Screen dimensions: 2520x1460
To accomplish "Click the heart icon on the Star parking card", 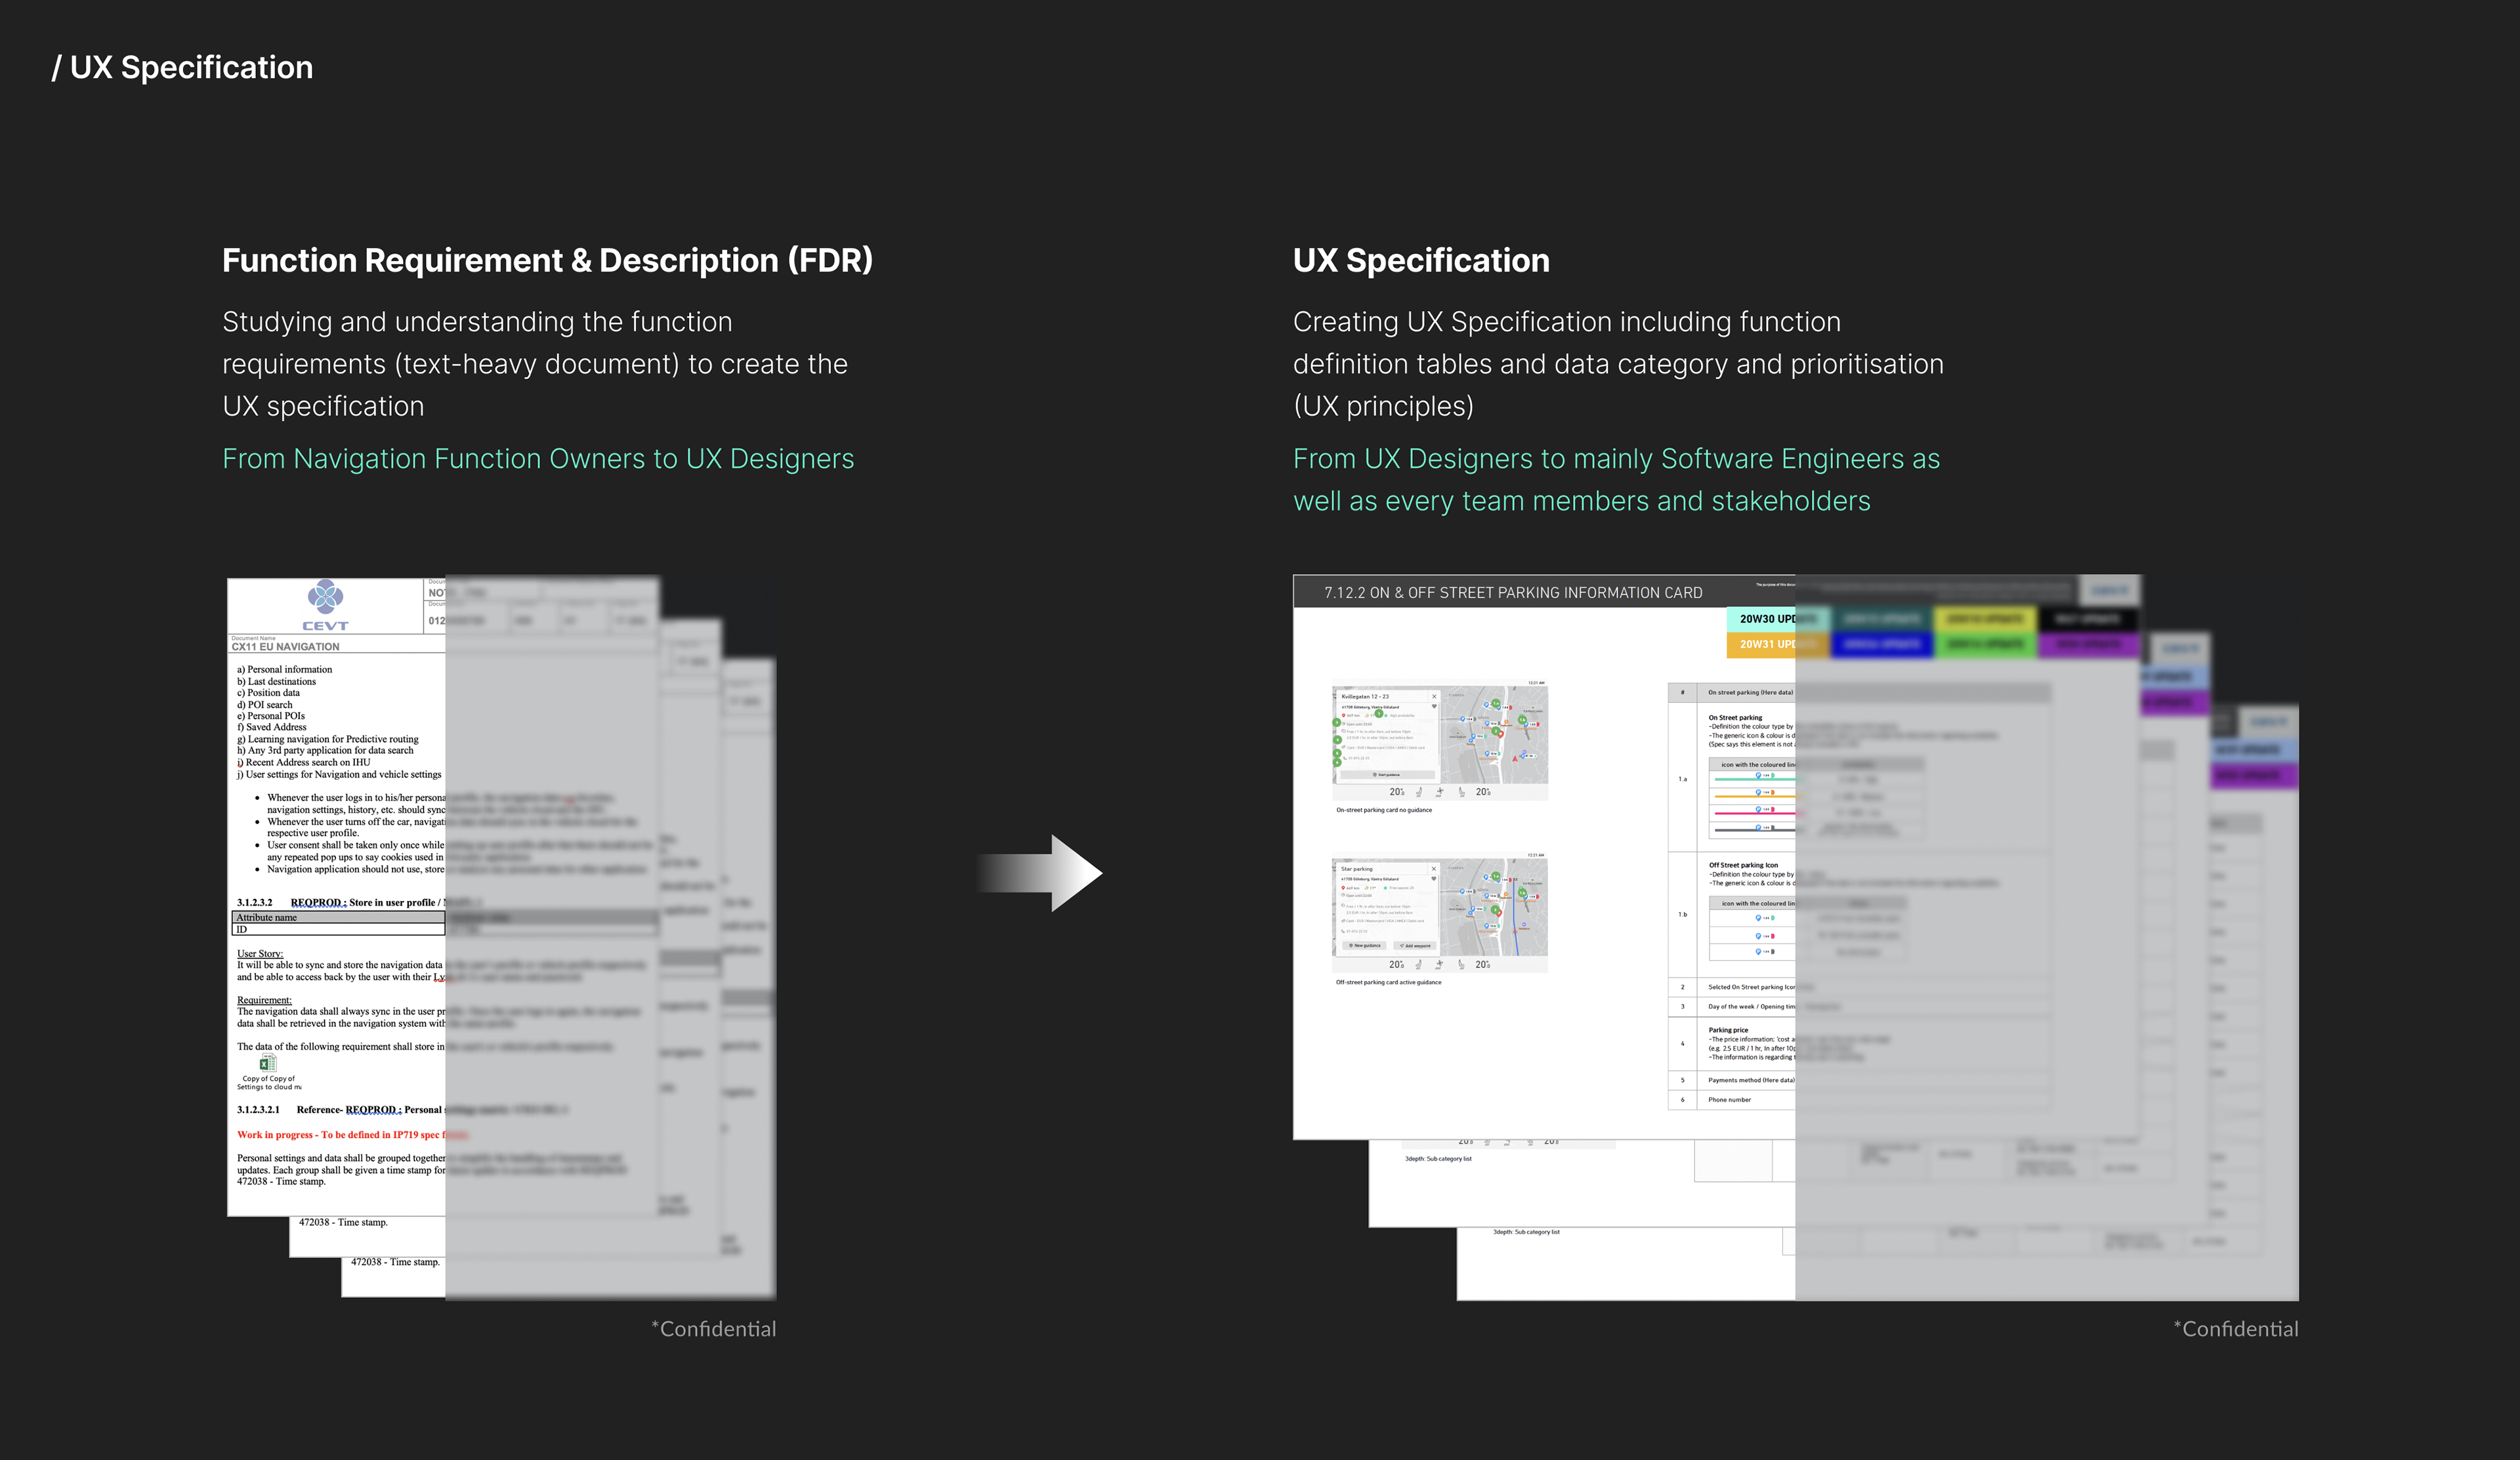I will [x=1433, y=880].
